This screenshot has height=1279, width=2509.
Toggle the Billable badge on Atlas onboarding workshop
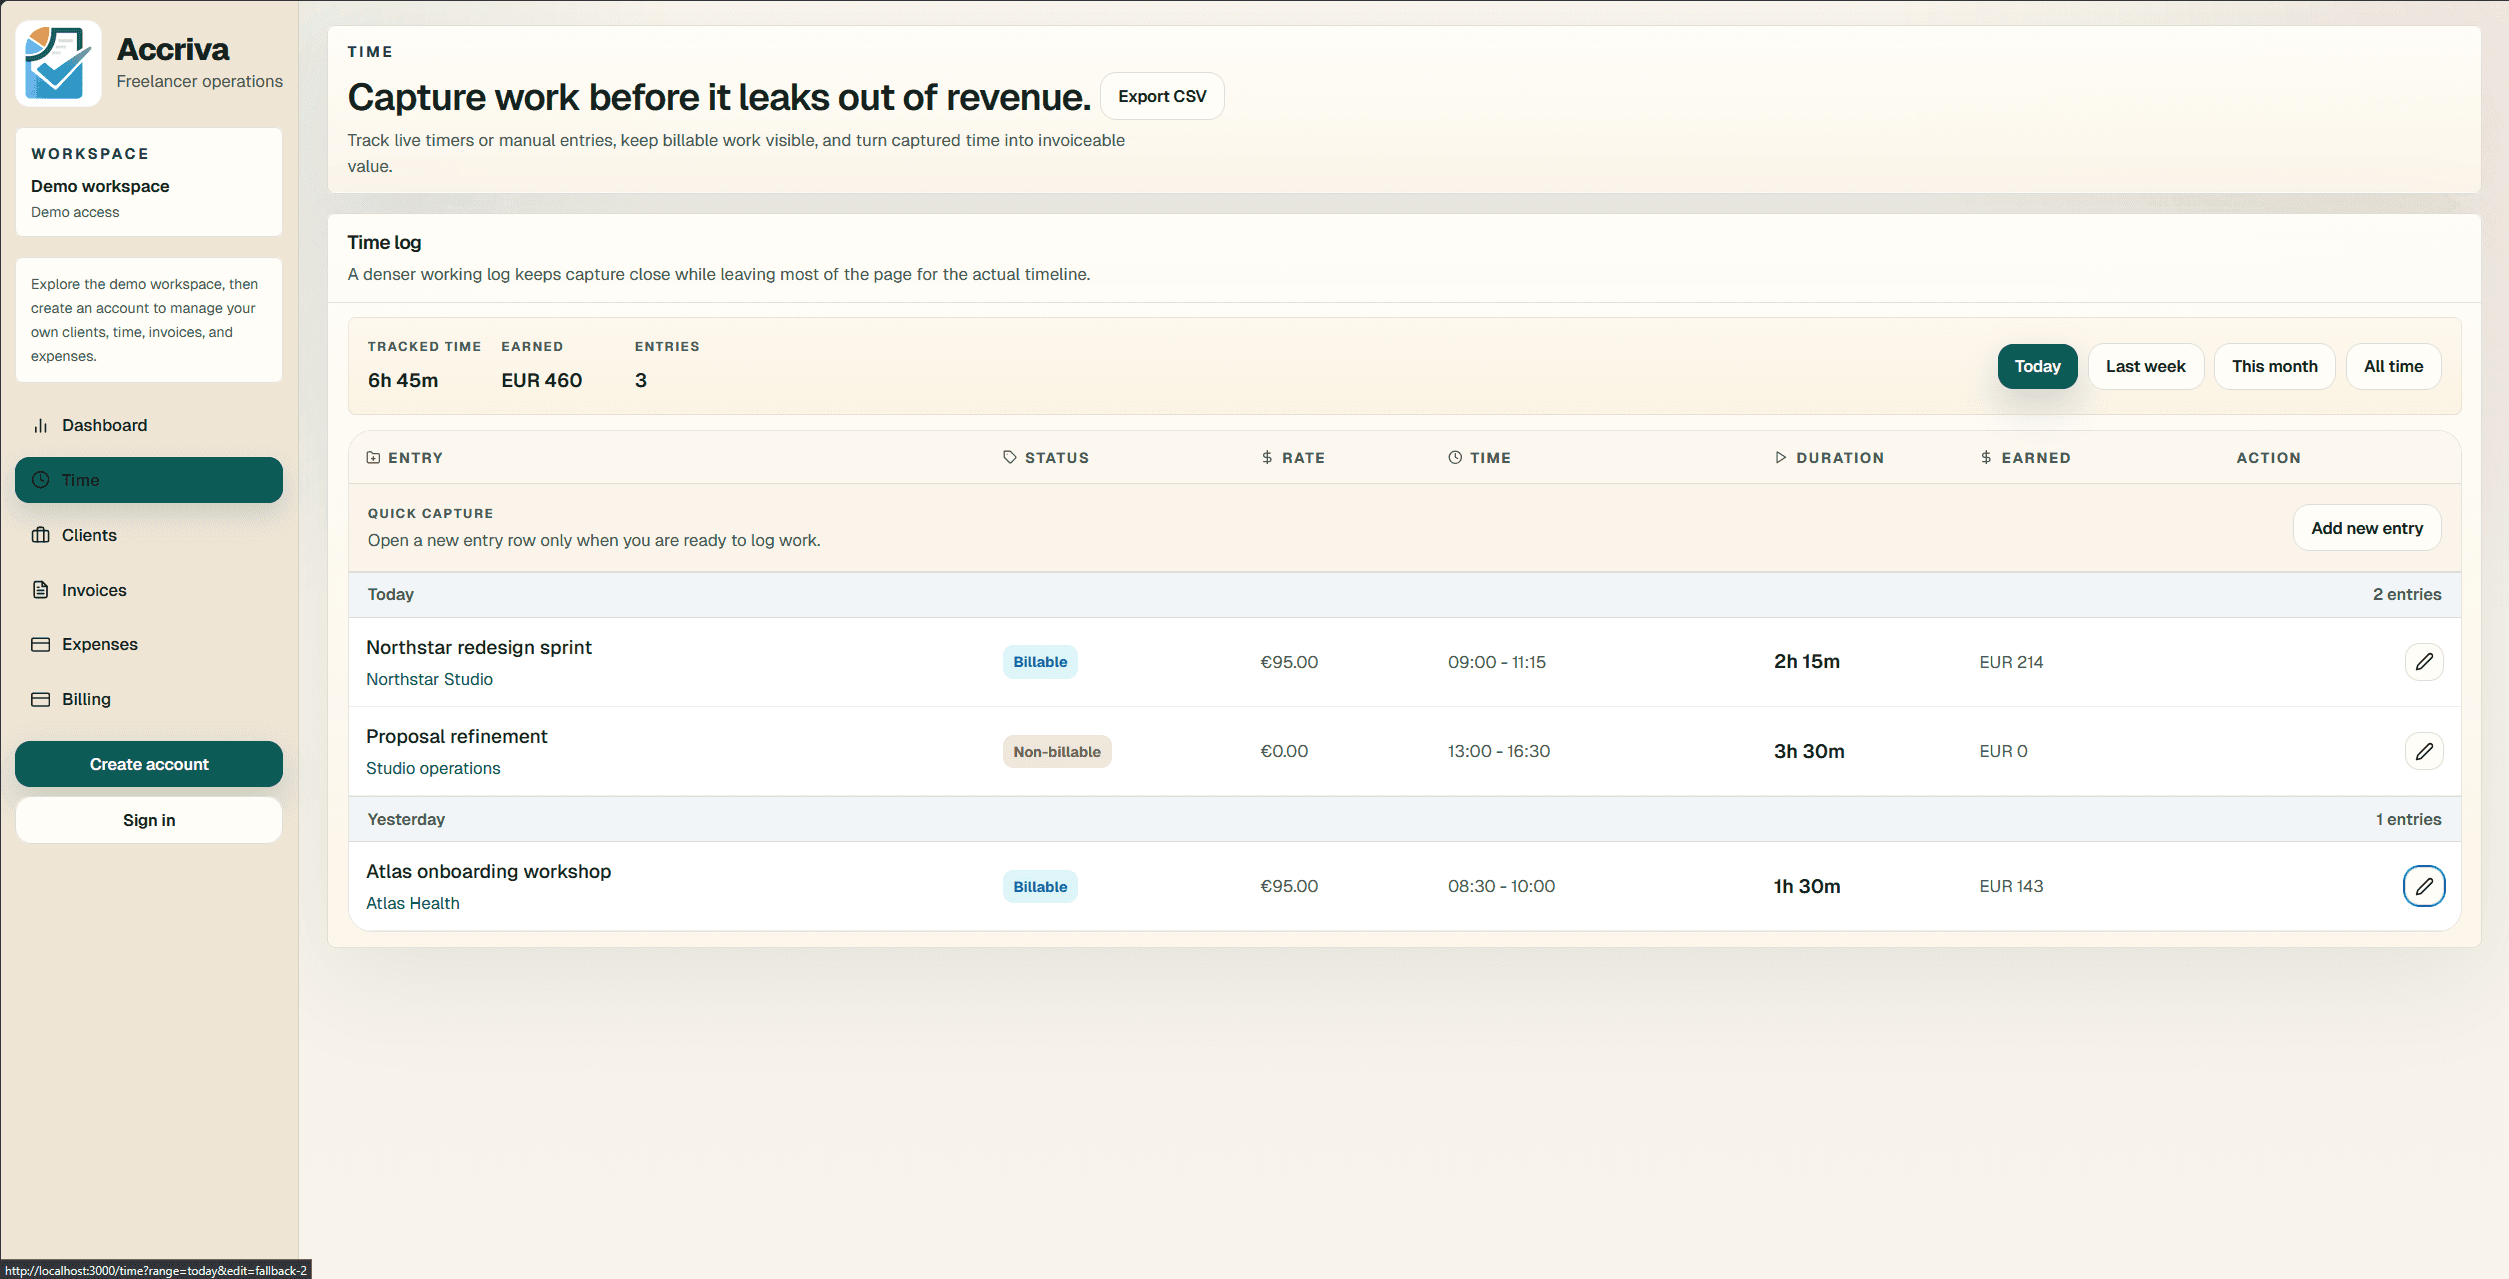1039,886
